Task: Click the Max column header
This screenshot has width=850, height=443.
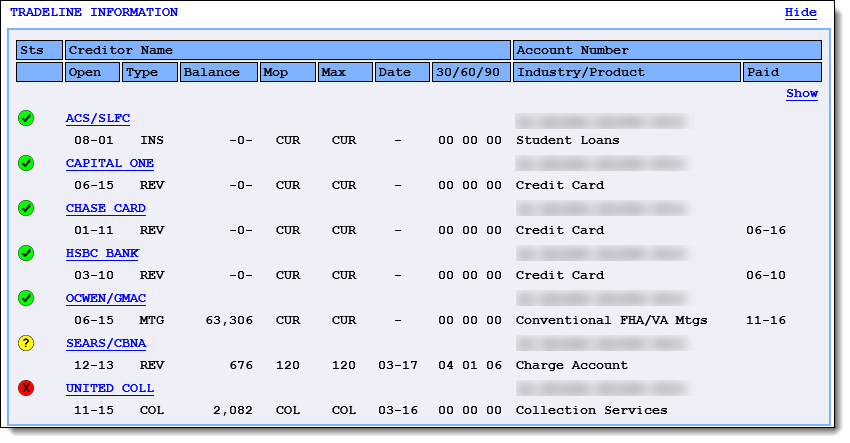Action: tap(345, 72)
